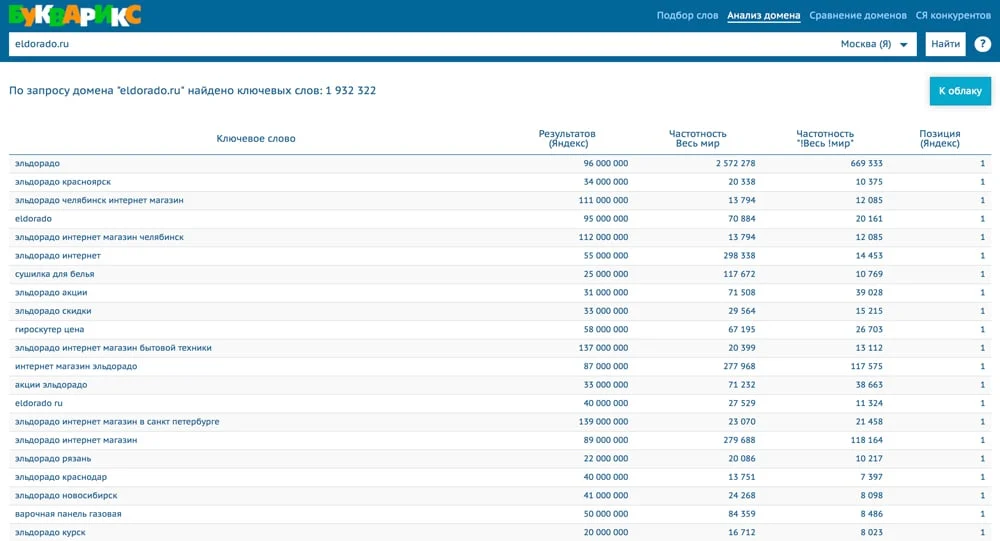Sort by Частотность Весь мир header
The height and width of the screenshot is (541, 1000).
(x=698, y=138)
